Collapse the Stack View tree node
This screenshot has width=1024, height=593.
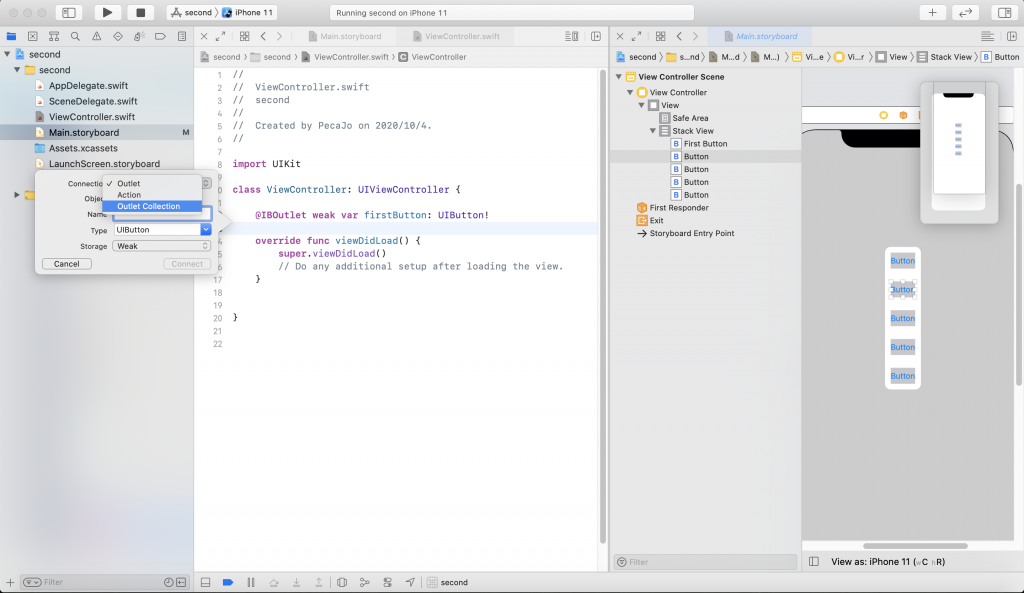click(654, 131)
